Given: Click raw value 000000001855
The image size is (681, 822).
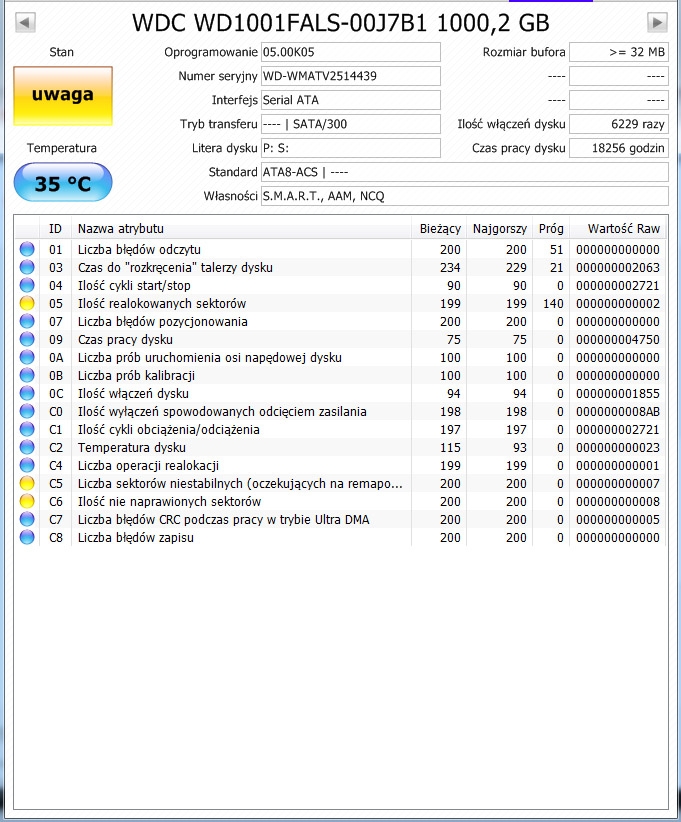Looking at the screenshot, I should click(x=618, y=393).
